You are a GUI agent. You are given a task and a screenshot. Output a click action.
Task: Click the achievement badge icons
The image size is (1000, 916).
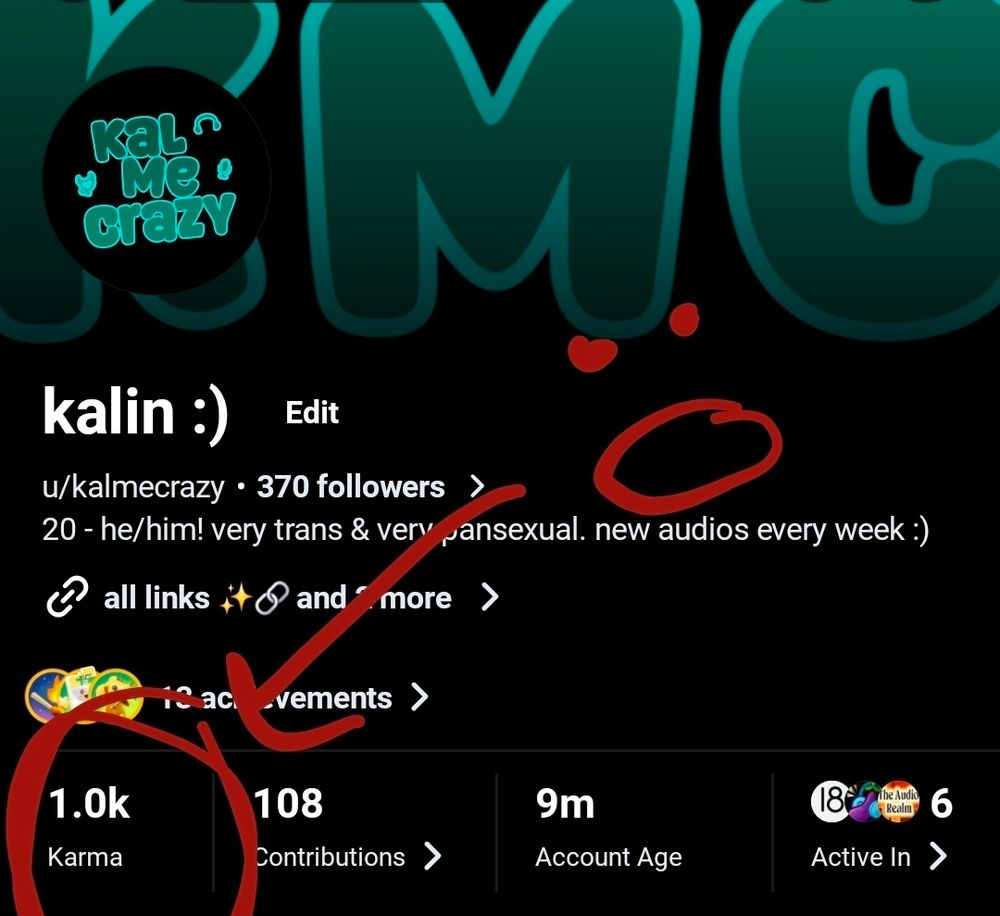[84, 695]
